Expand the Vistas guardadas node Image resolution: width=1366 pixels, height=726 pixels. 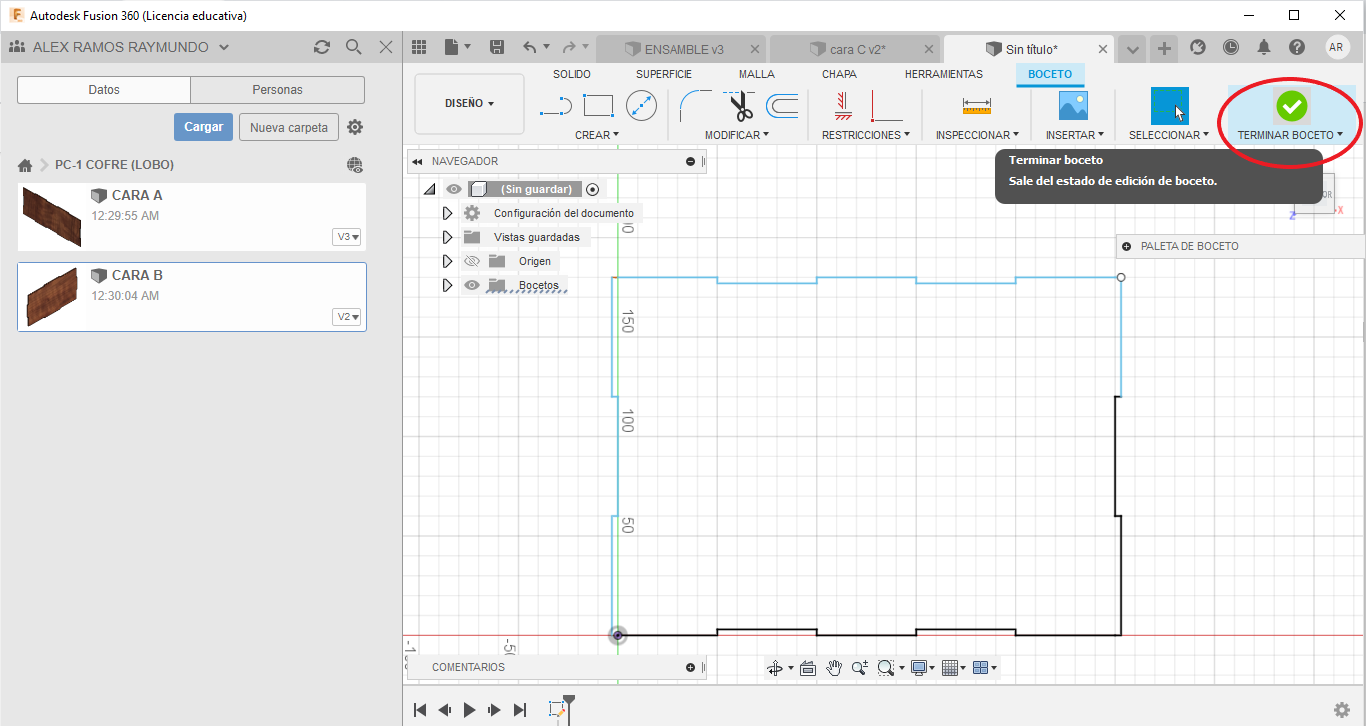pos(447,237)
